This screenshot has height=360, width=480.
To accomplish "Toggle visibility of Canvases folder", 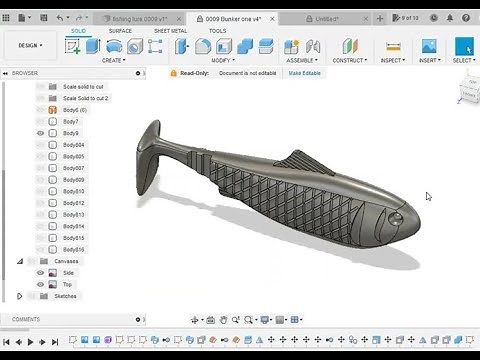I will (x=32, y=261).
